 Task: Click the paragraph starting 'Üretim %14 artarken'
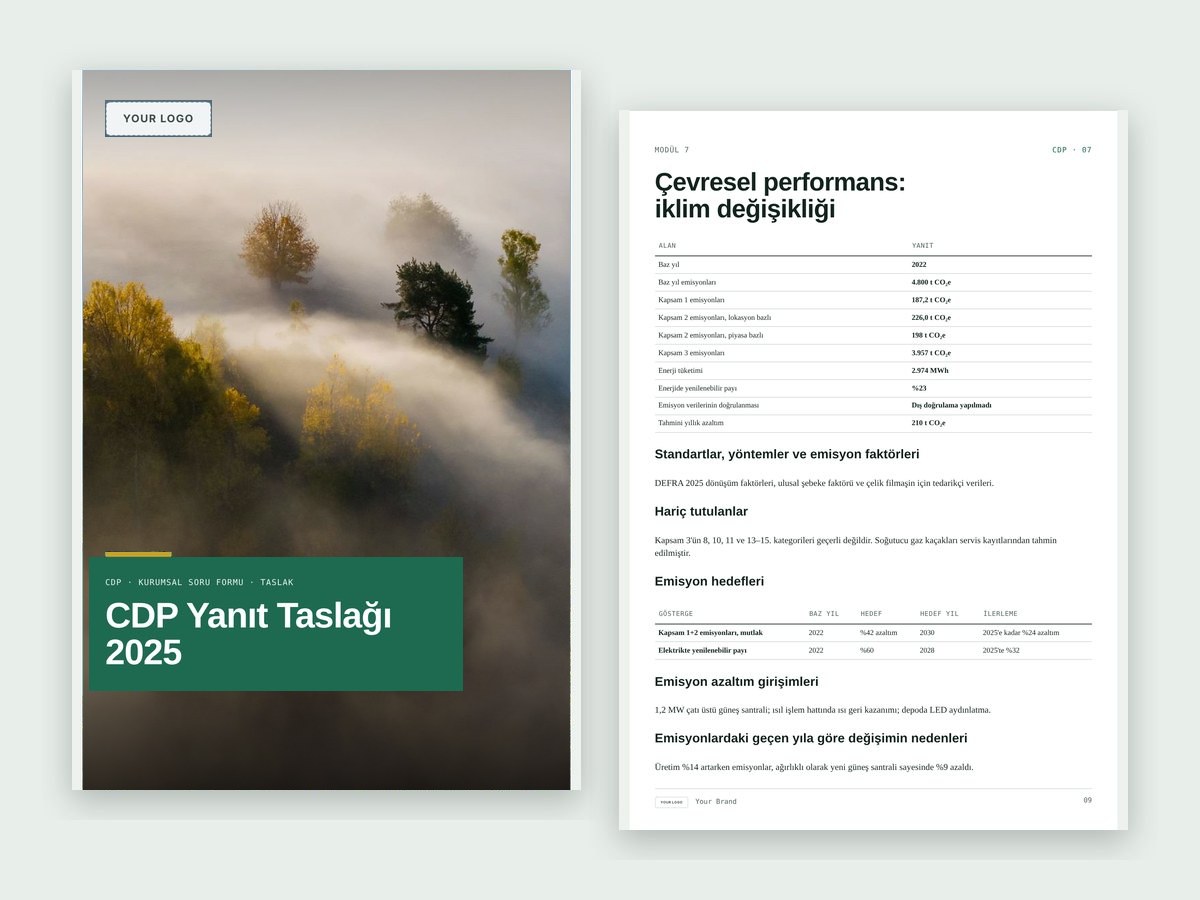(x=814, y=767)
